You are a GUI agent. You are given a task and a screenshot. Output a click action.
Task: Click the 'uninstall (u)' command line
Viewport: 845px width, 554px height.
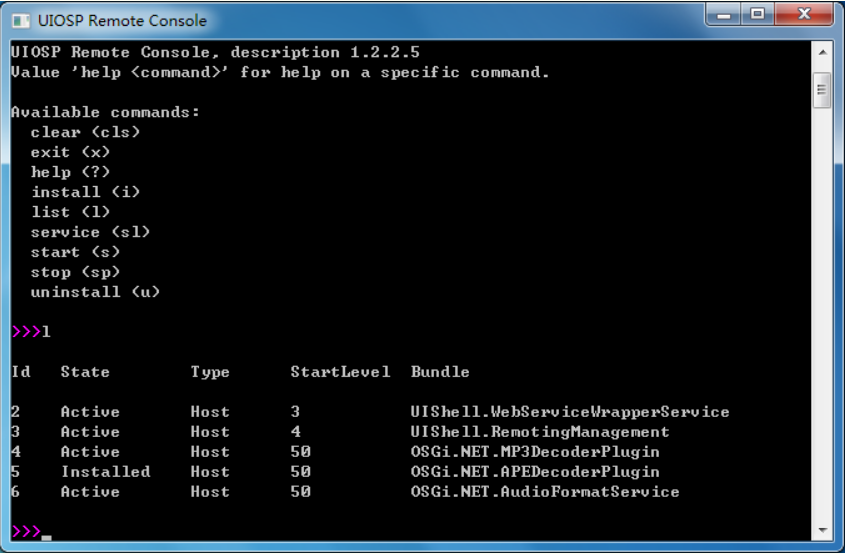pyautogui.click(x=95, y=292)
